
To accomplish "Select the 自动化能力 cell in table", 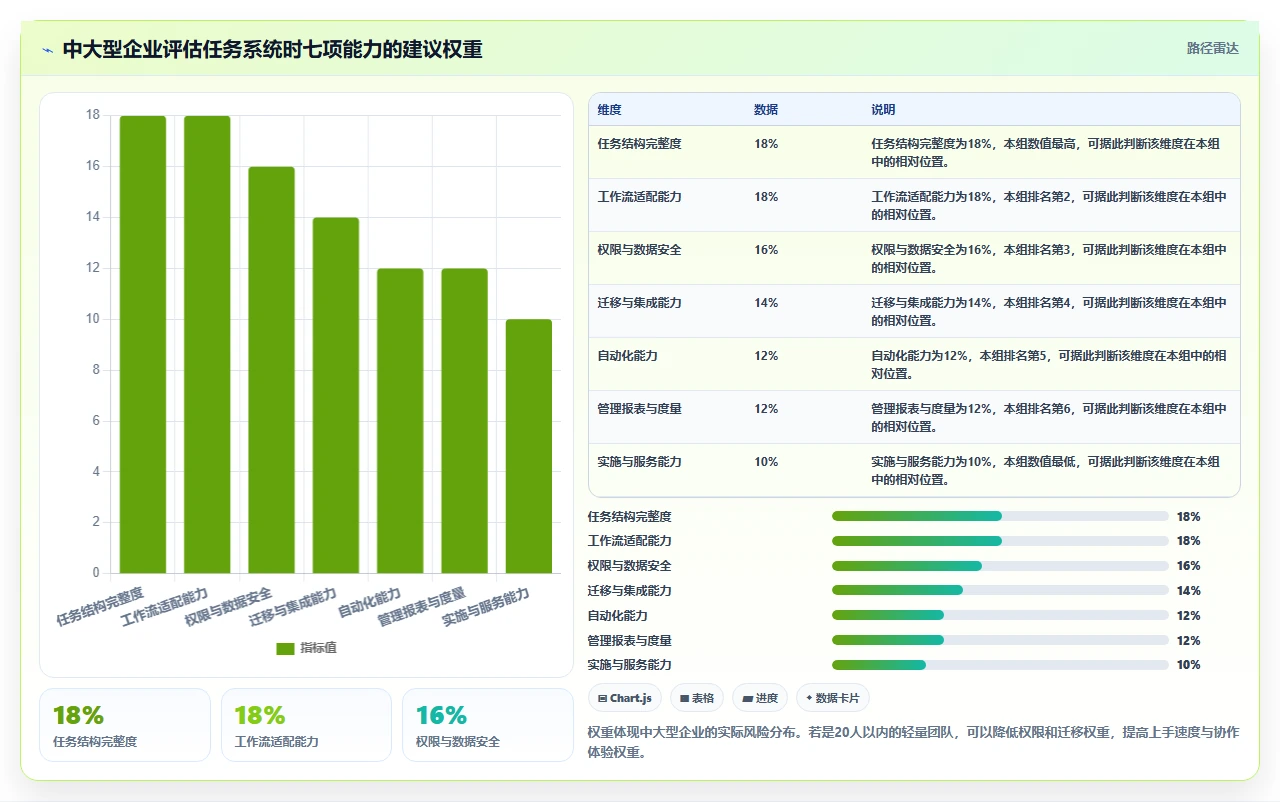I will click(627, 356).
